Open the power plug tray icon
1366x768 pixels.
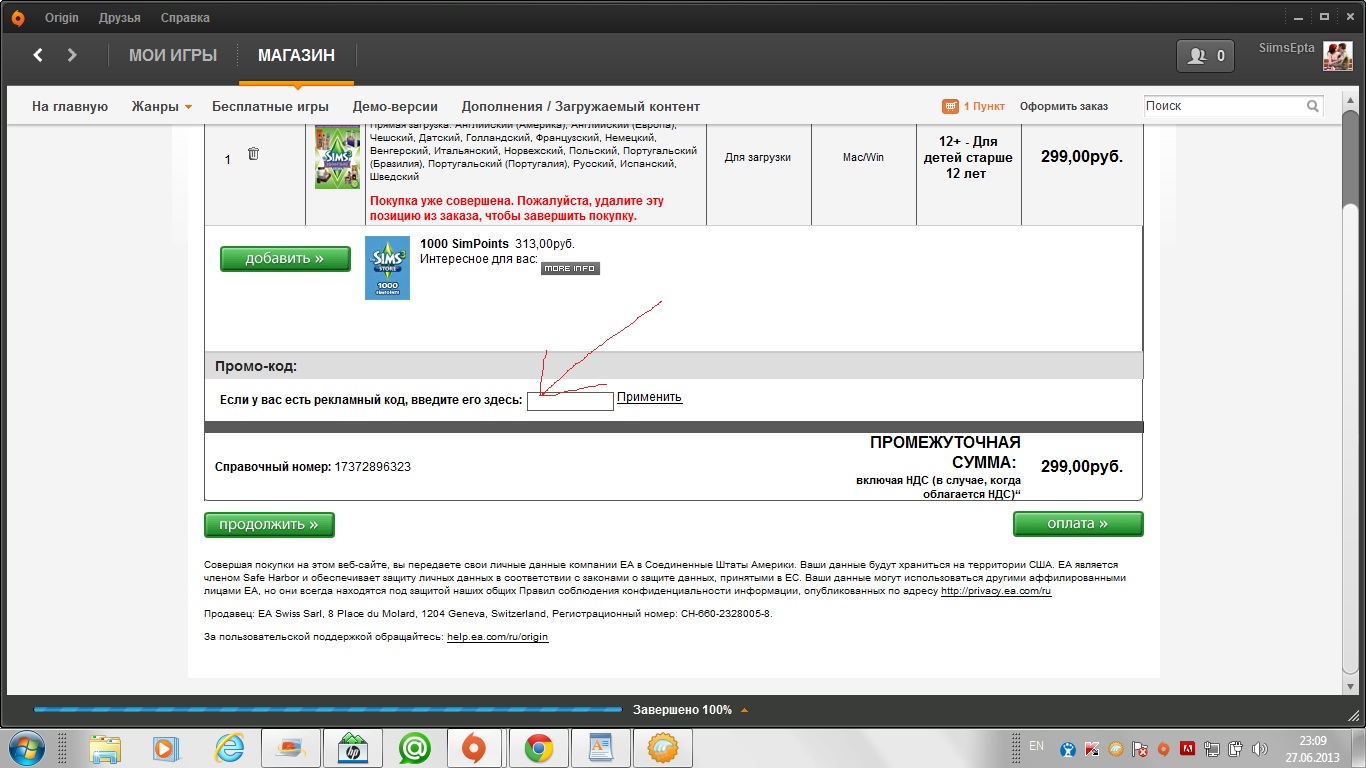(1235, 748)
